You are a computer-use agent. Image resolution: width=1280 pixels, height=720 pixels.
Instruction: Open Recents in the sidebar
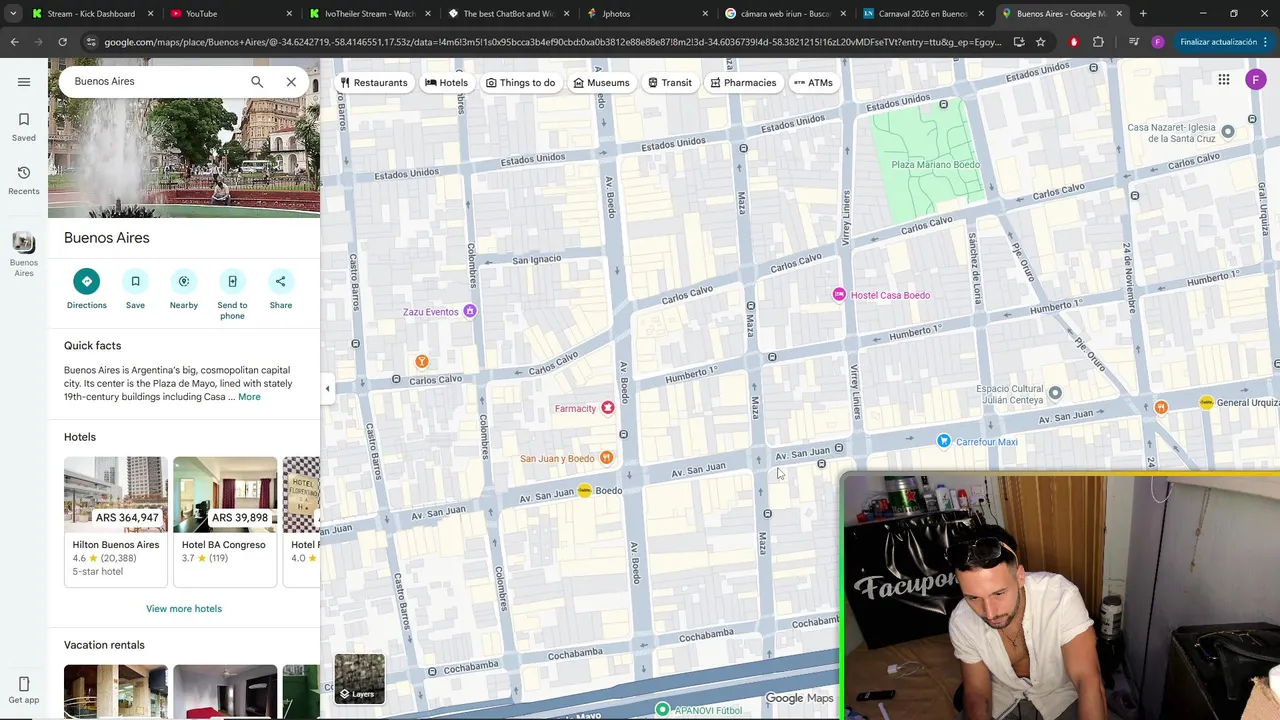[24, 180]
